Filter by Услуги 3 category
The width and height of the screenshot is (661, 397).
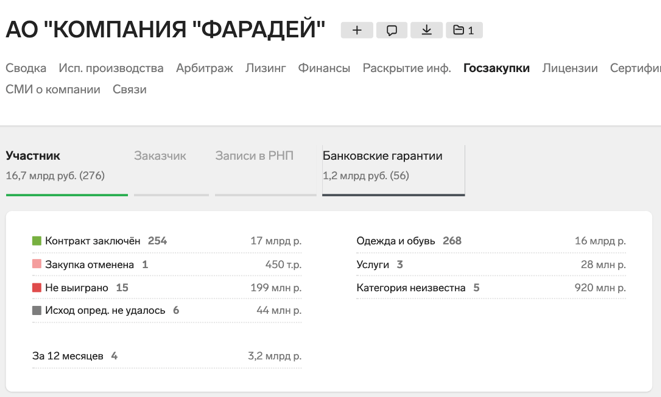tap(491, 264)
